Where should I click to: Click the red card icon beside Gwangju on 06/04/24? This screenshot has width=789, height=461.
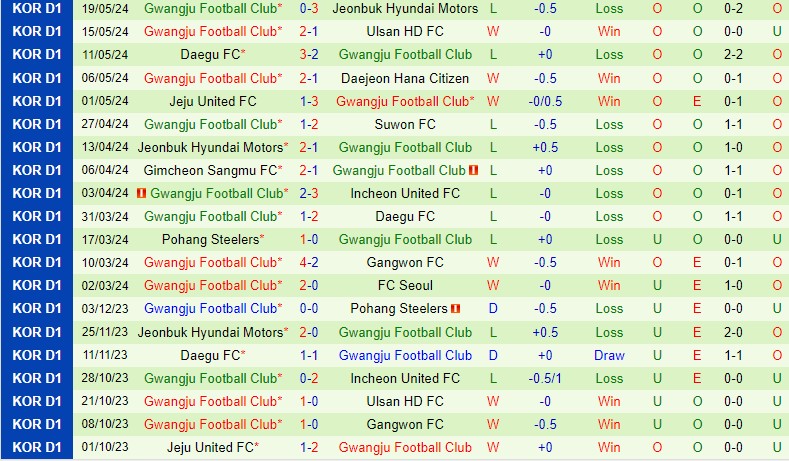474,171
